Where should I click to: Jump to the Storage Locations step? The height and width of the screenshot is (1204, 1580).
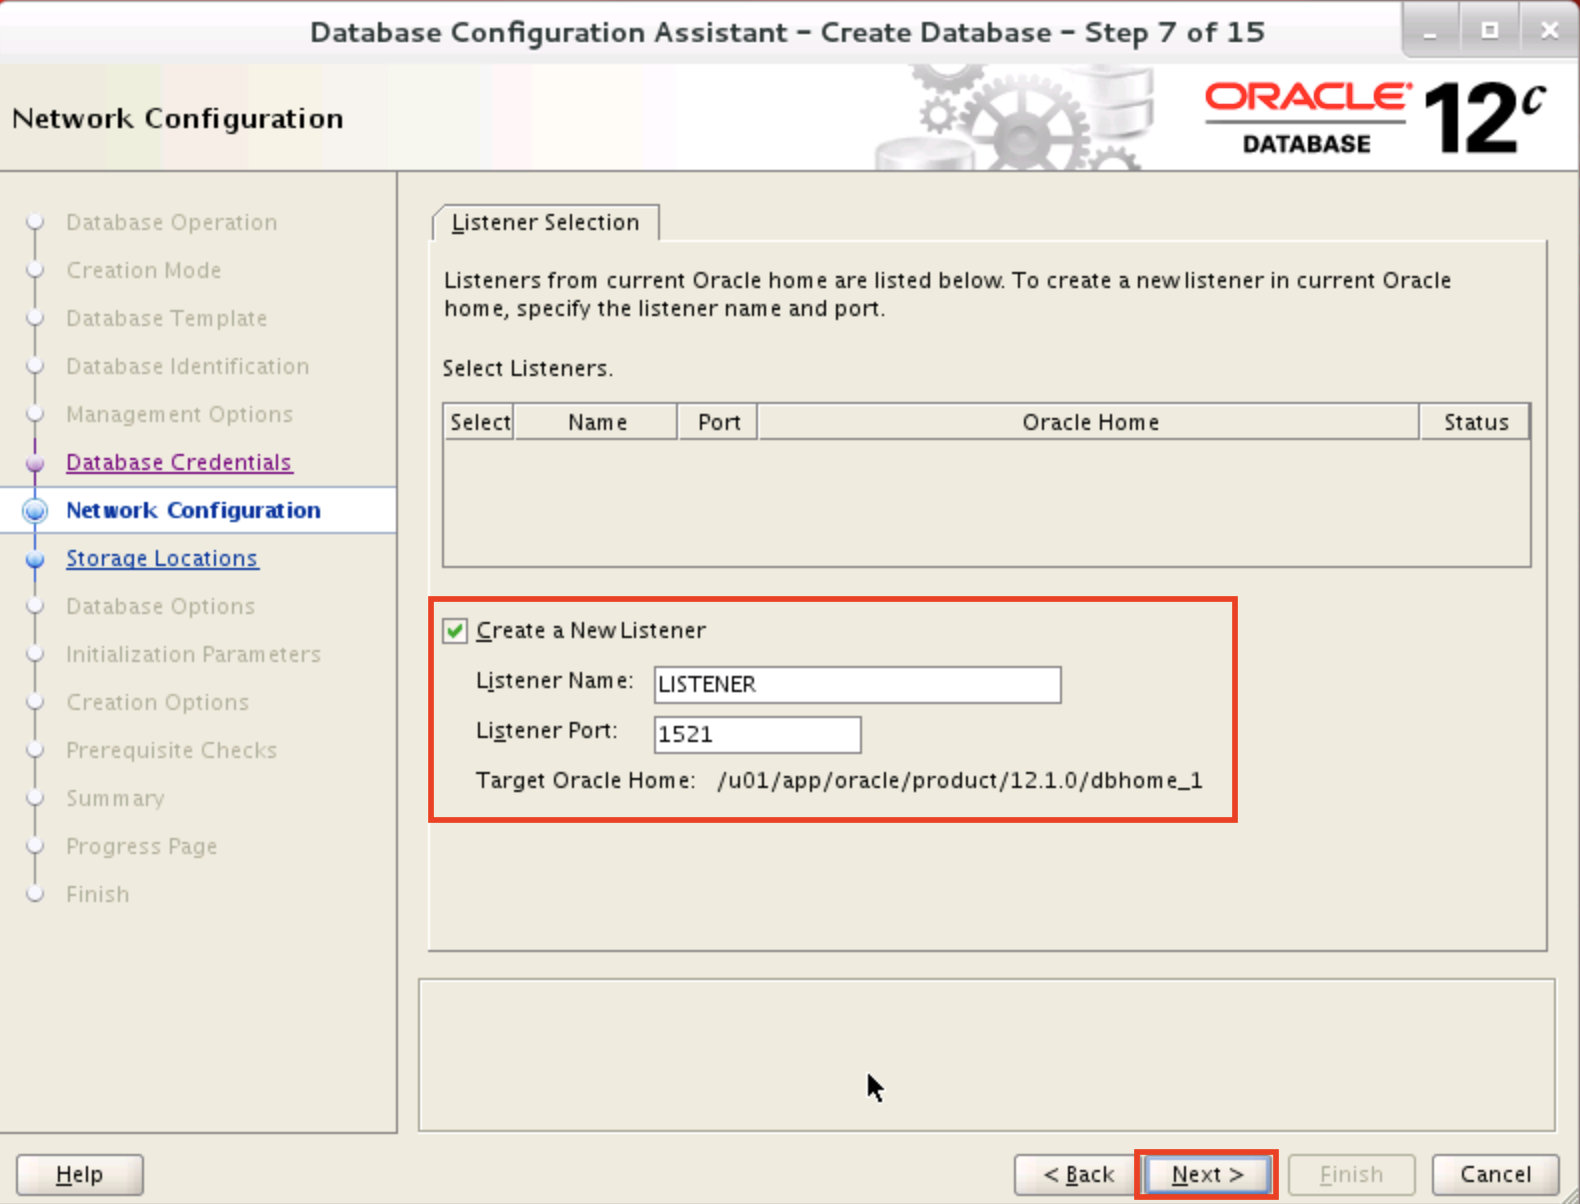tap(162, 558)
